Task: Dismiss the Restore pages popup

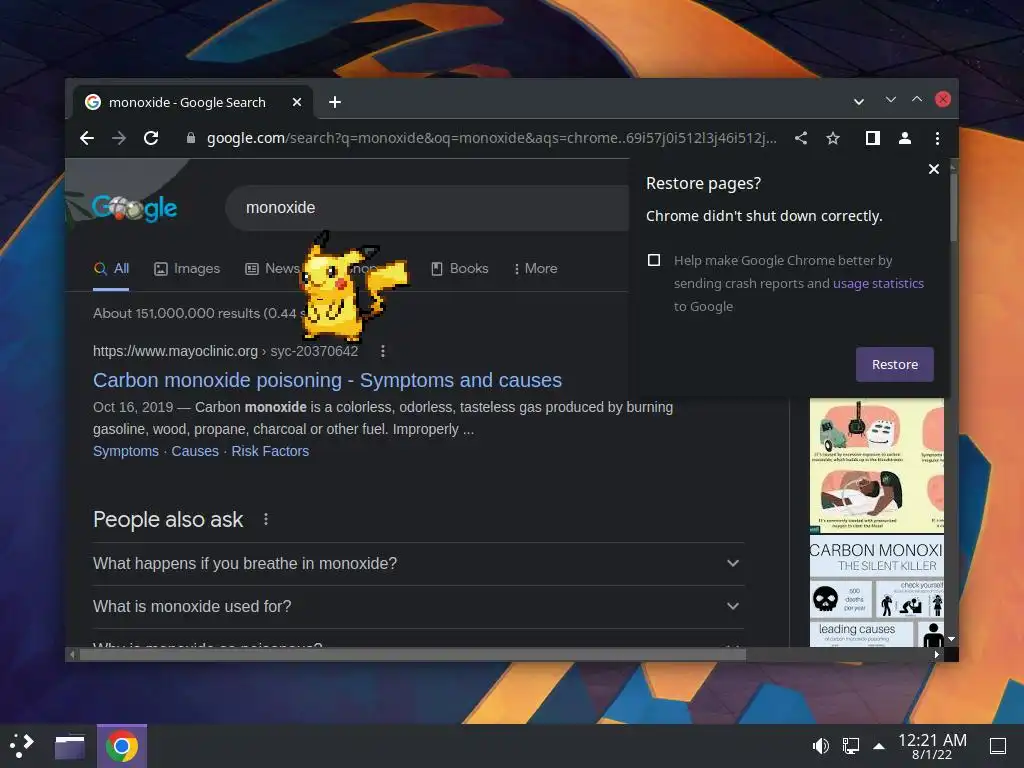Action: [x=934, y=169]
